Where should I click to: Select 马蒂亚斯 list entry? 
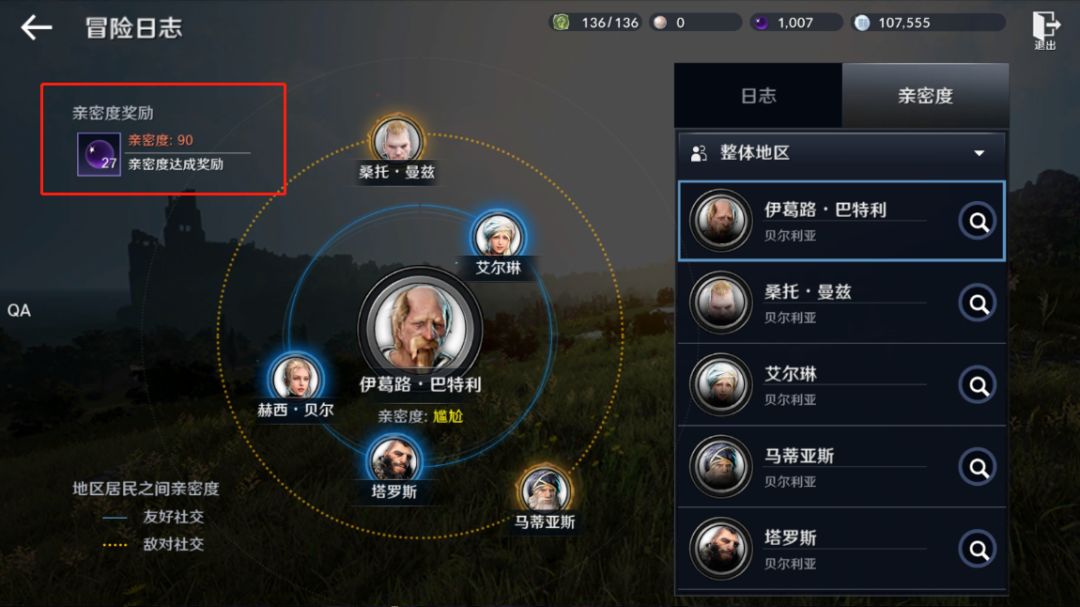pyautogui.click(x=841, y=467)
